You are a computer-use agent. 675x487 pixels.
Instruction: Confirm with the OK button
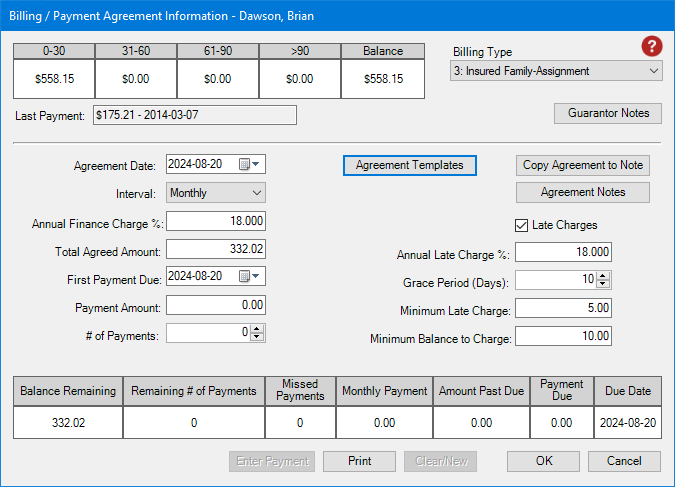(x=543, y=461)
